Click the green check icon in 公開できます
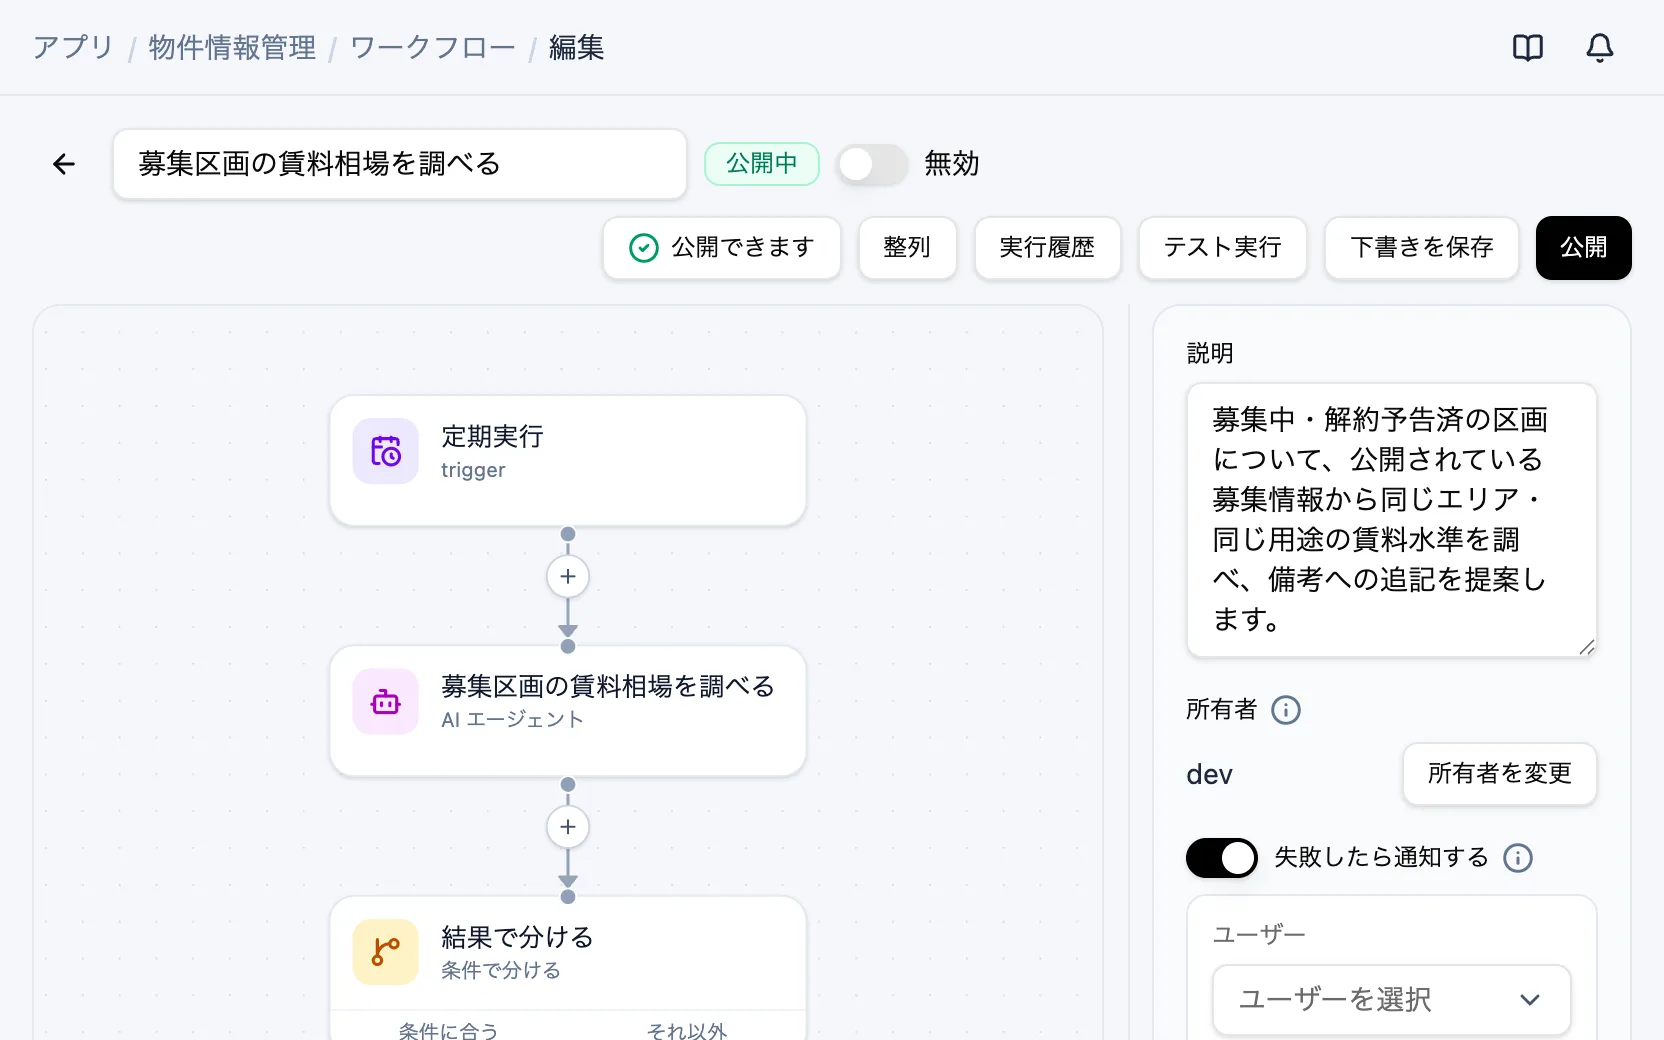1664x1040 pixels. tap(644, 248)
